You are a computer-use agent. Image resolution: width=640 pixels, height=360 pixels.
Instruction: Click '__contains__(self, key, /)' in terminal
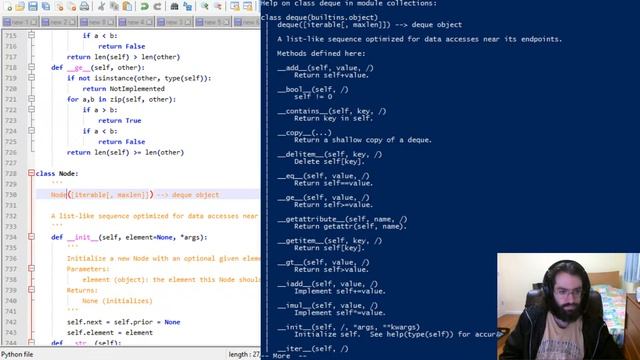(331, 111)
